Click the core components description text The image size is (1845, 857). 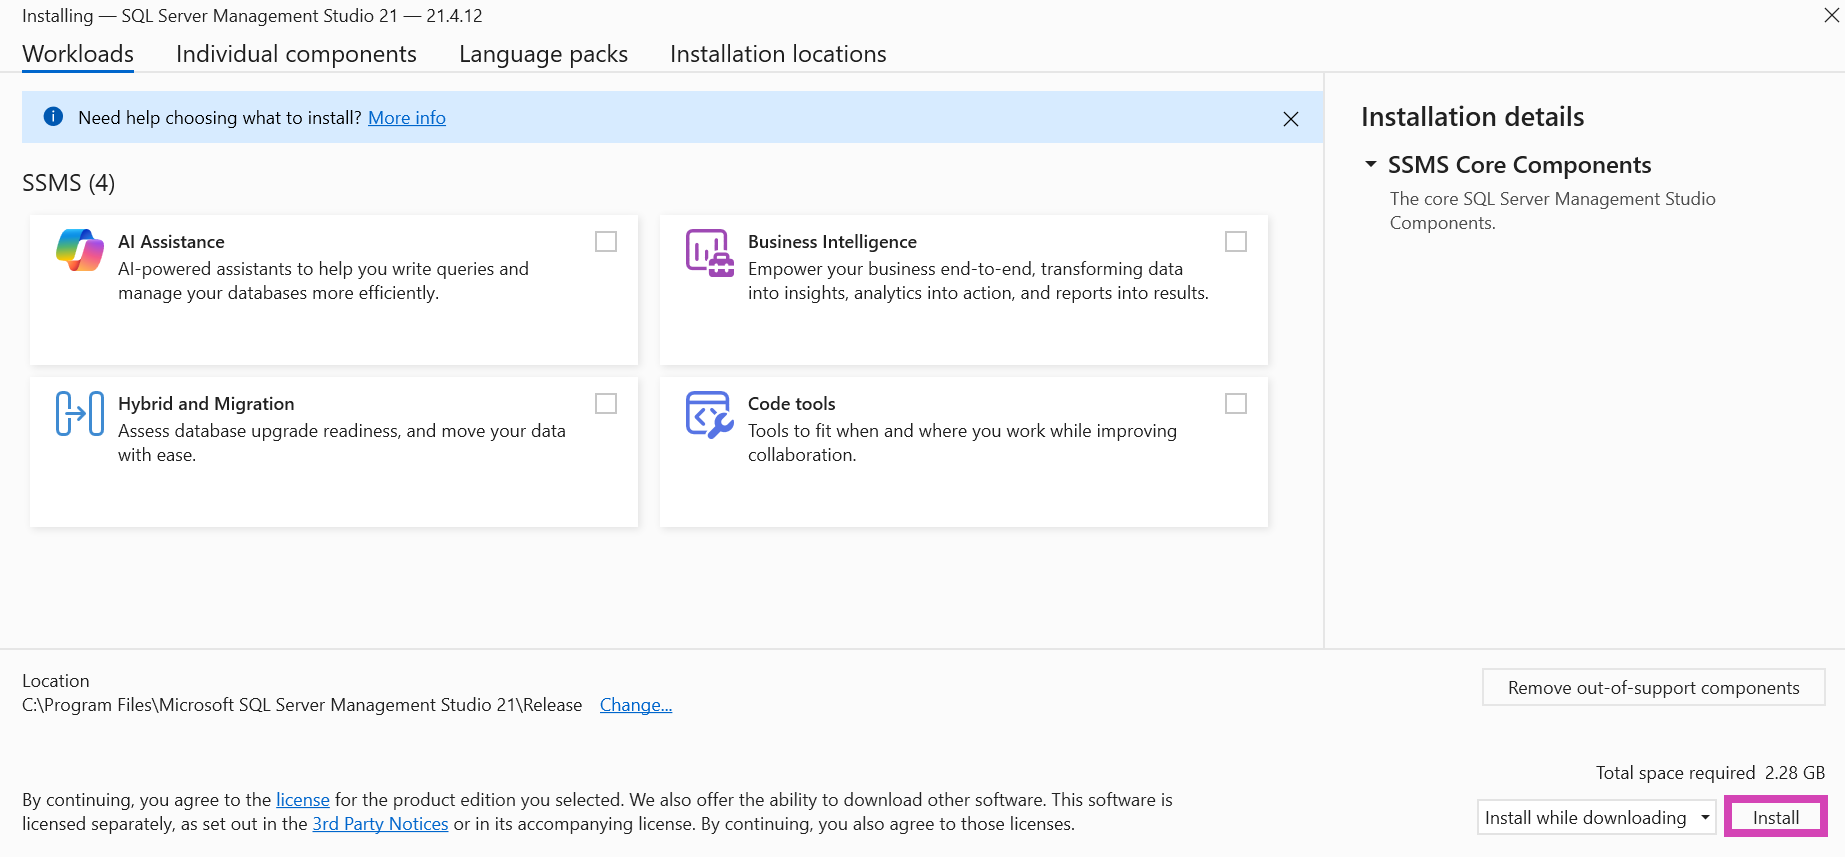1552,211
